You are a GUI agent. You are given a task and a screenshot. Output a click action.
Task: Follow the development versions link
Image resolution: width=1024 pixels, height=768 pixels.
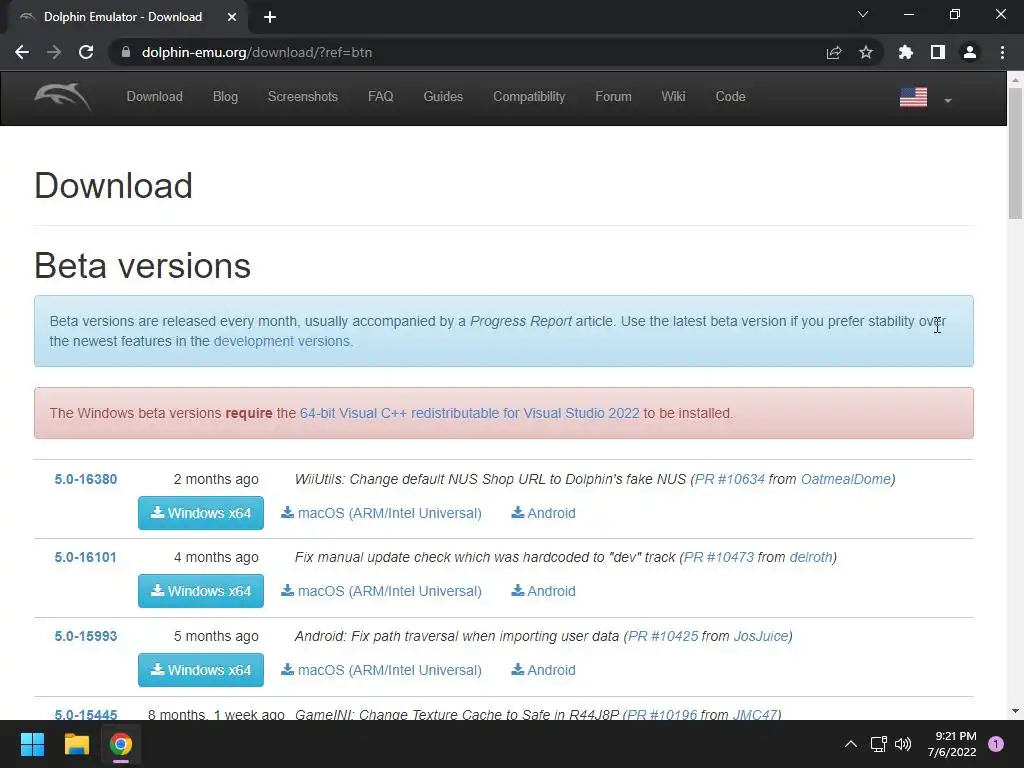(x=281, y=342)
